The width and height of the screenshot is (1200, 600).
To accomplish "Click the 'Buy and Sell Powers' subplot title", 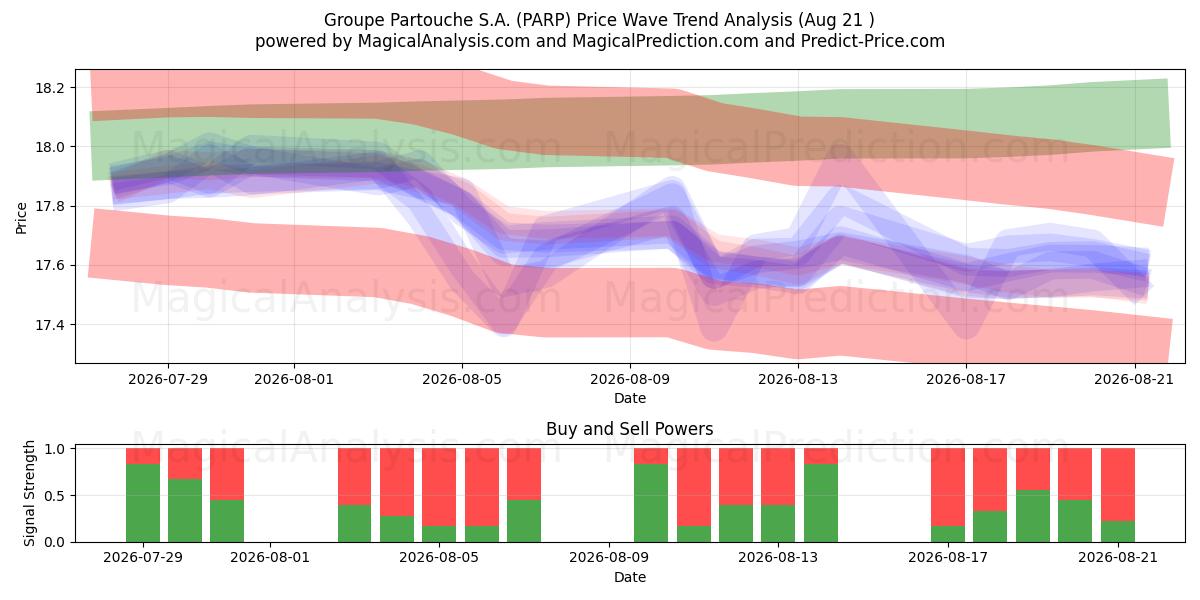I will pyautogui.click(x=630, y=429).
